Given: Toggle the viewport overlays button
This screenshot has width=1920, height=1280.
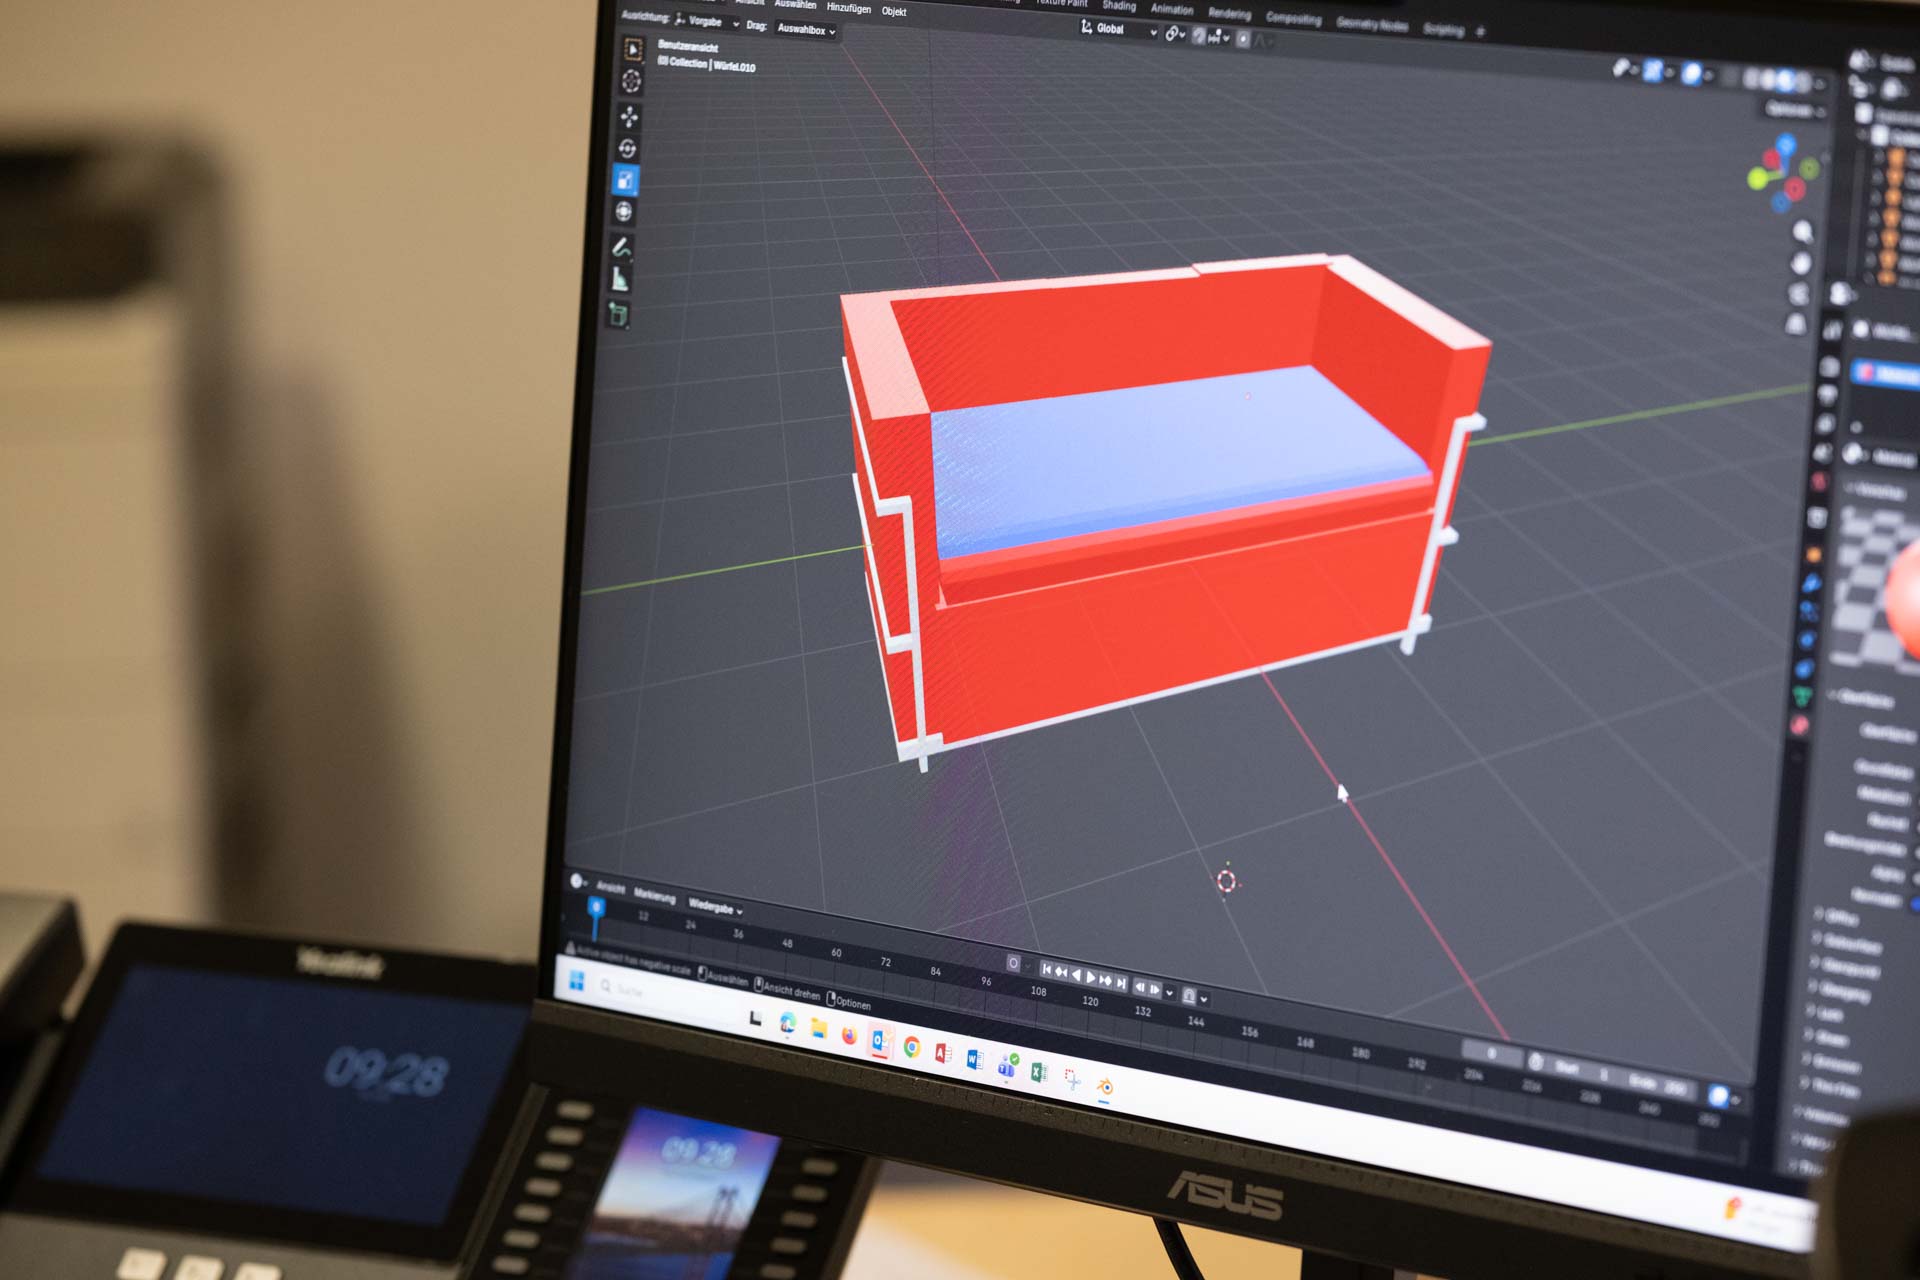Looking at the screenshot, I should coord(1692,73).
